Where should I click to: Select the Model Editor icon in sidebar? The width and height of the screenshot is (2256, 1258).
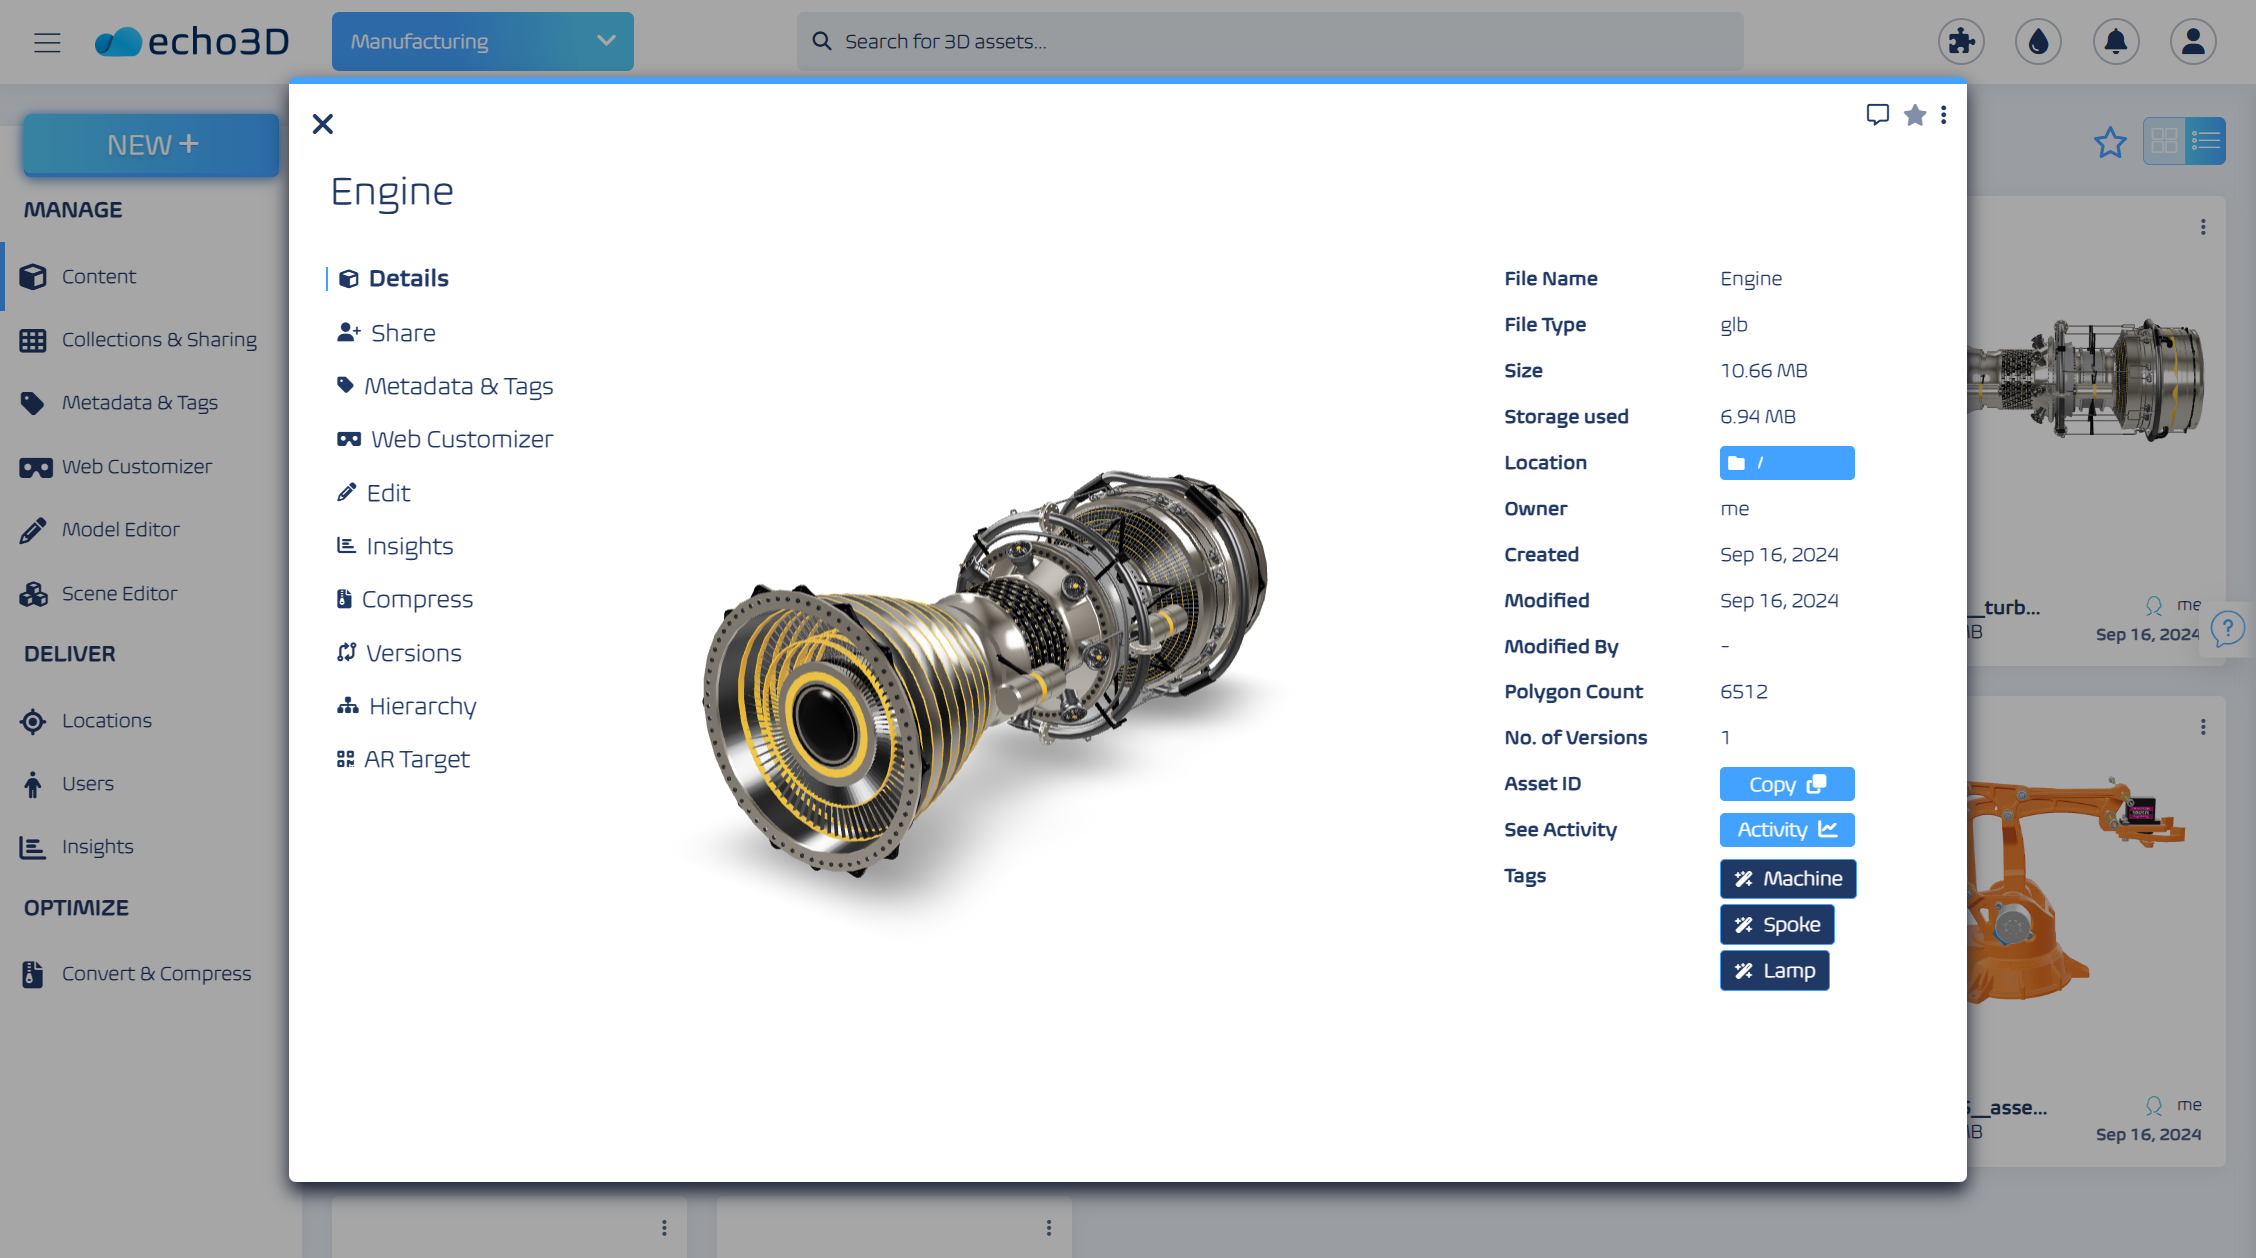tap(34, 528)
